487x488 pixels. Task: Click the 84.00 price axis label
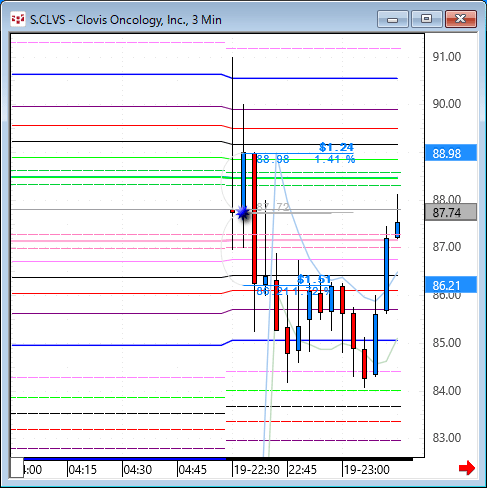point(446,390)
